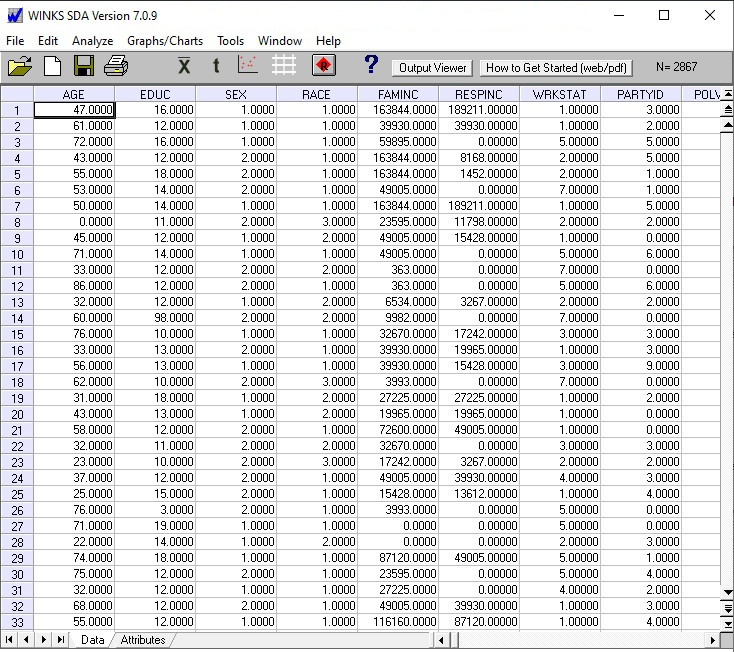
Task: Select the AGE column header
Action: click(x=74, y=94)
